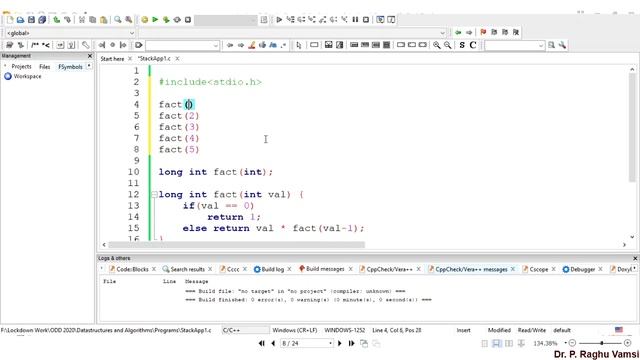Click the green Run icon
The image size is (640, 360).
pyautogui.click(x=155, y=20)
